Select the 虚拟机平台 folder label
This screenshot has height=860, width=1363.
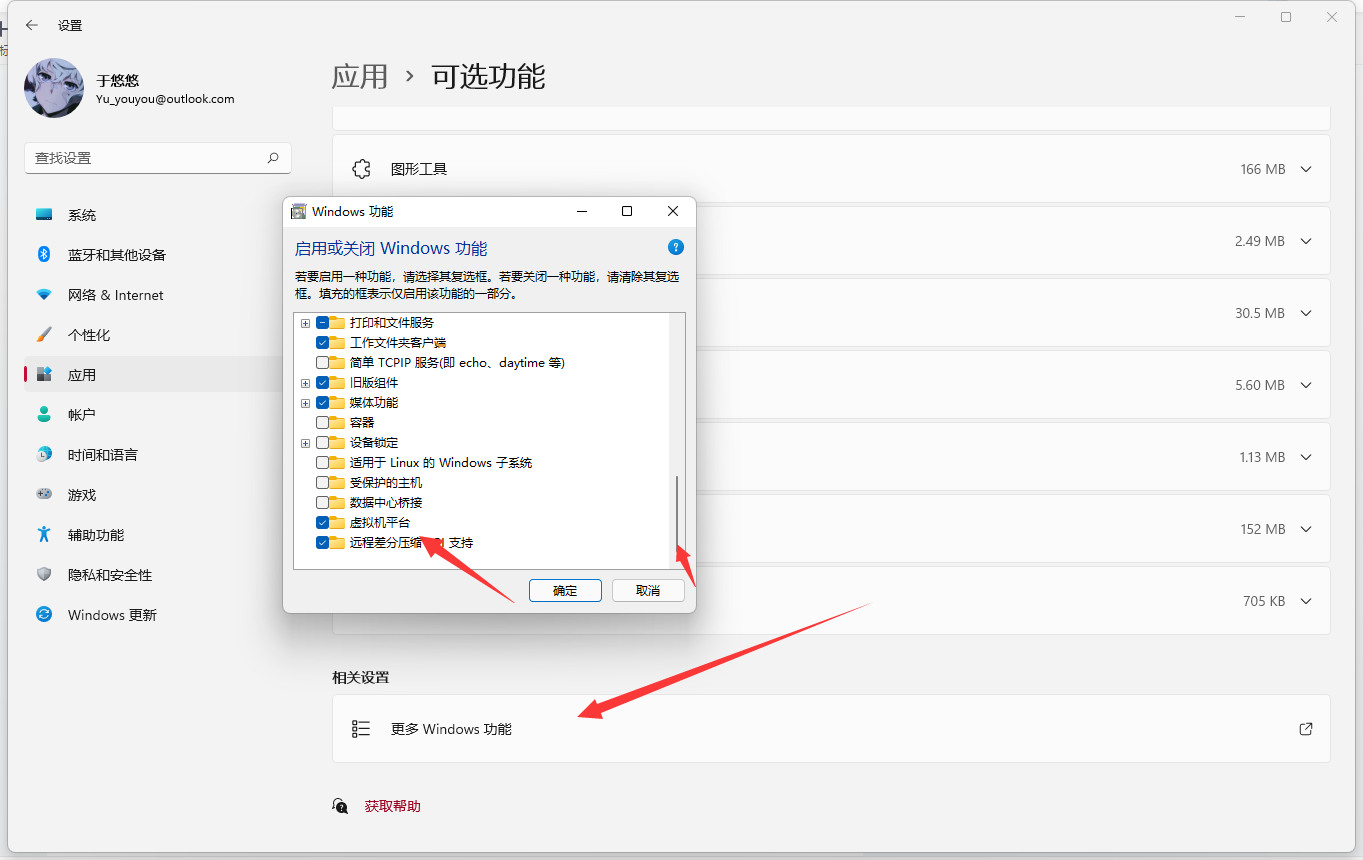click(380, 523)
